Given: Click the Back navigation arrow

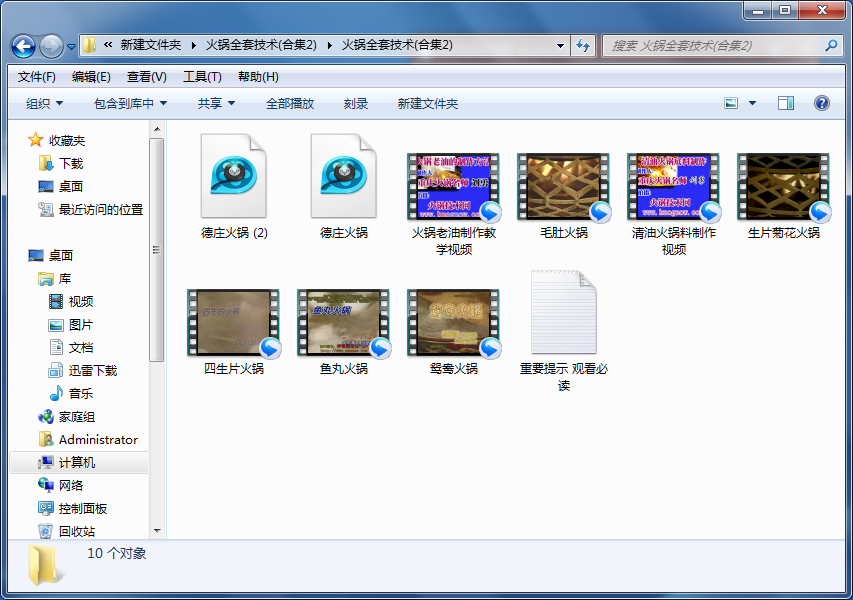Looking at the screenshot, I should pos(24,45).
